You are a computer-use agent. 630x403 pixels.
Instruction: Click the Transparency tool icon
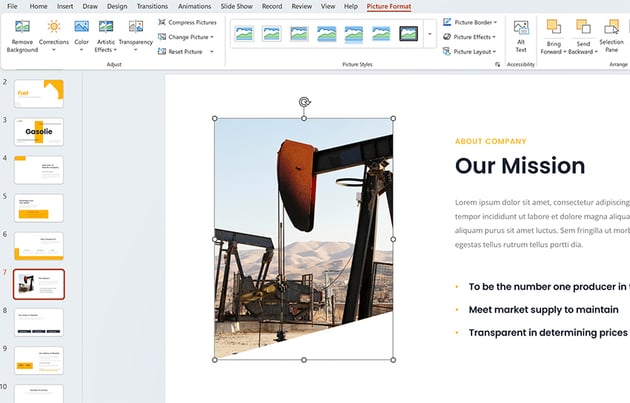tap(135, 27)
